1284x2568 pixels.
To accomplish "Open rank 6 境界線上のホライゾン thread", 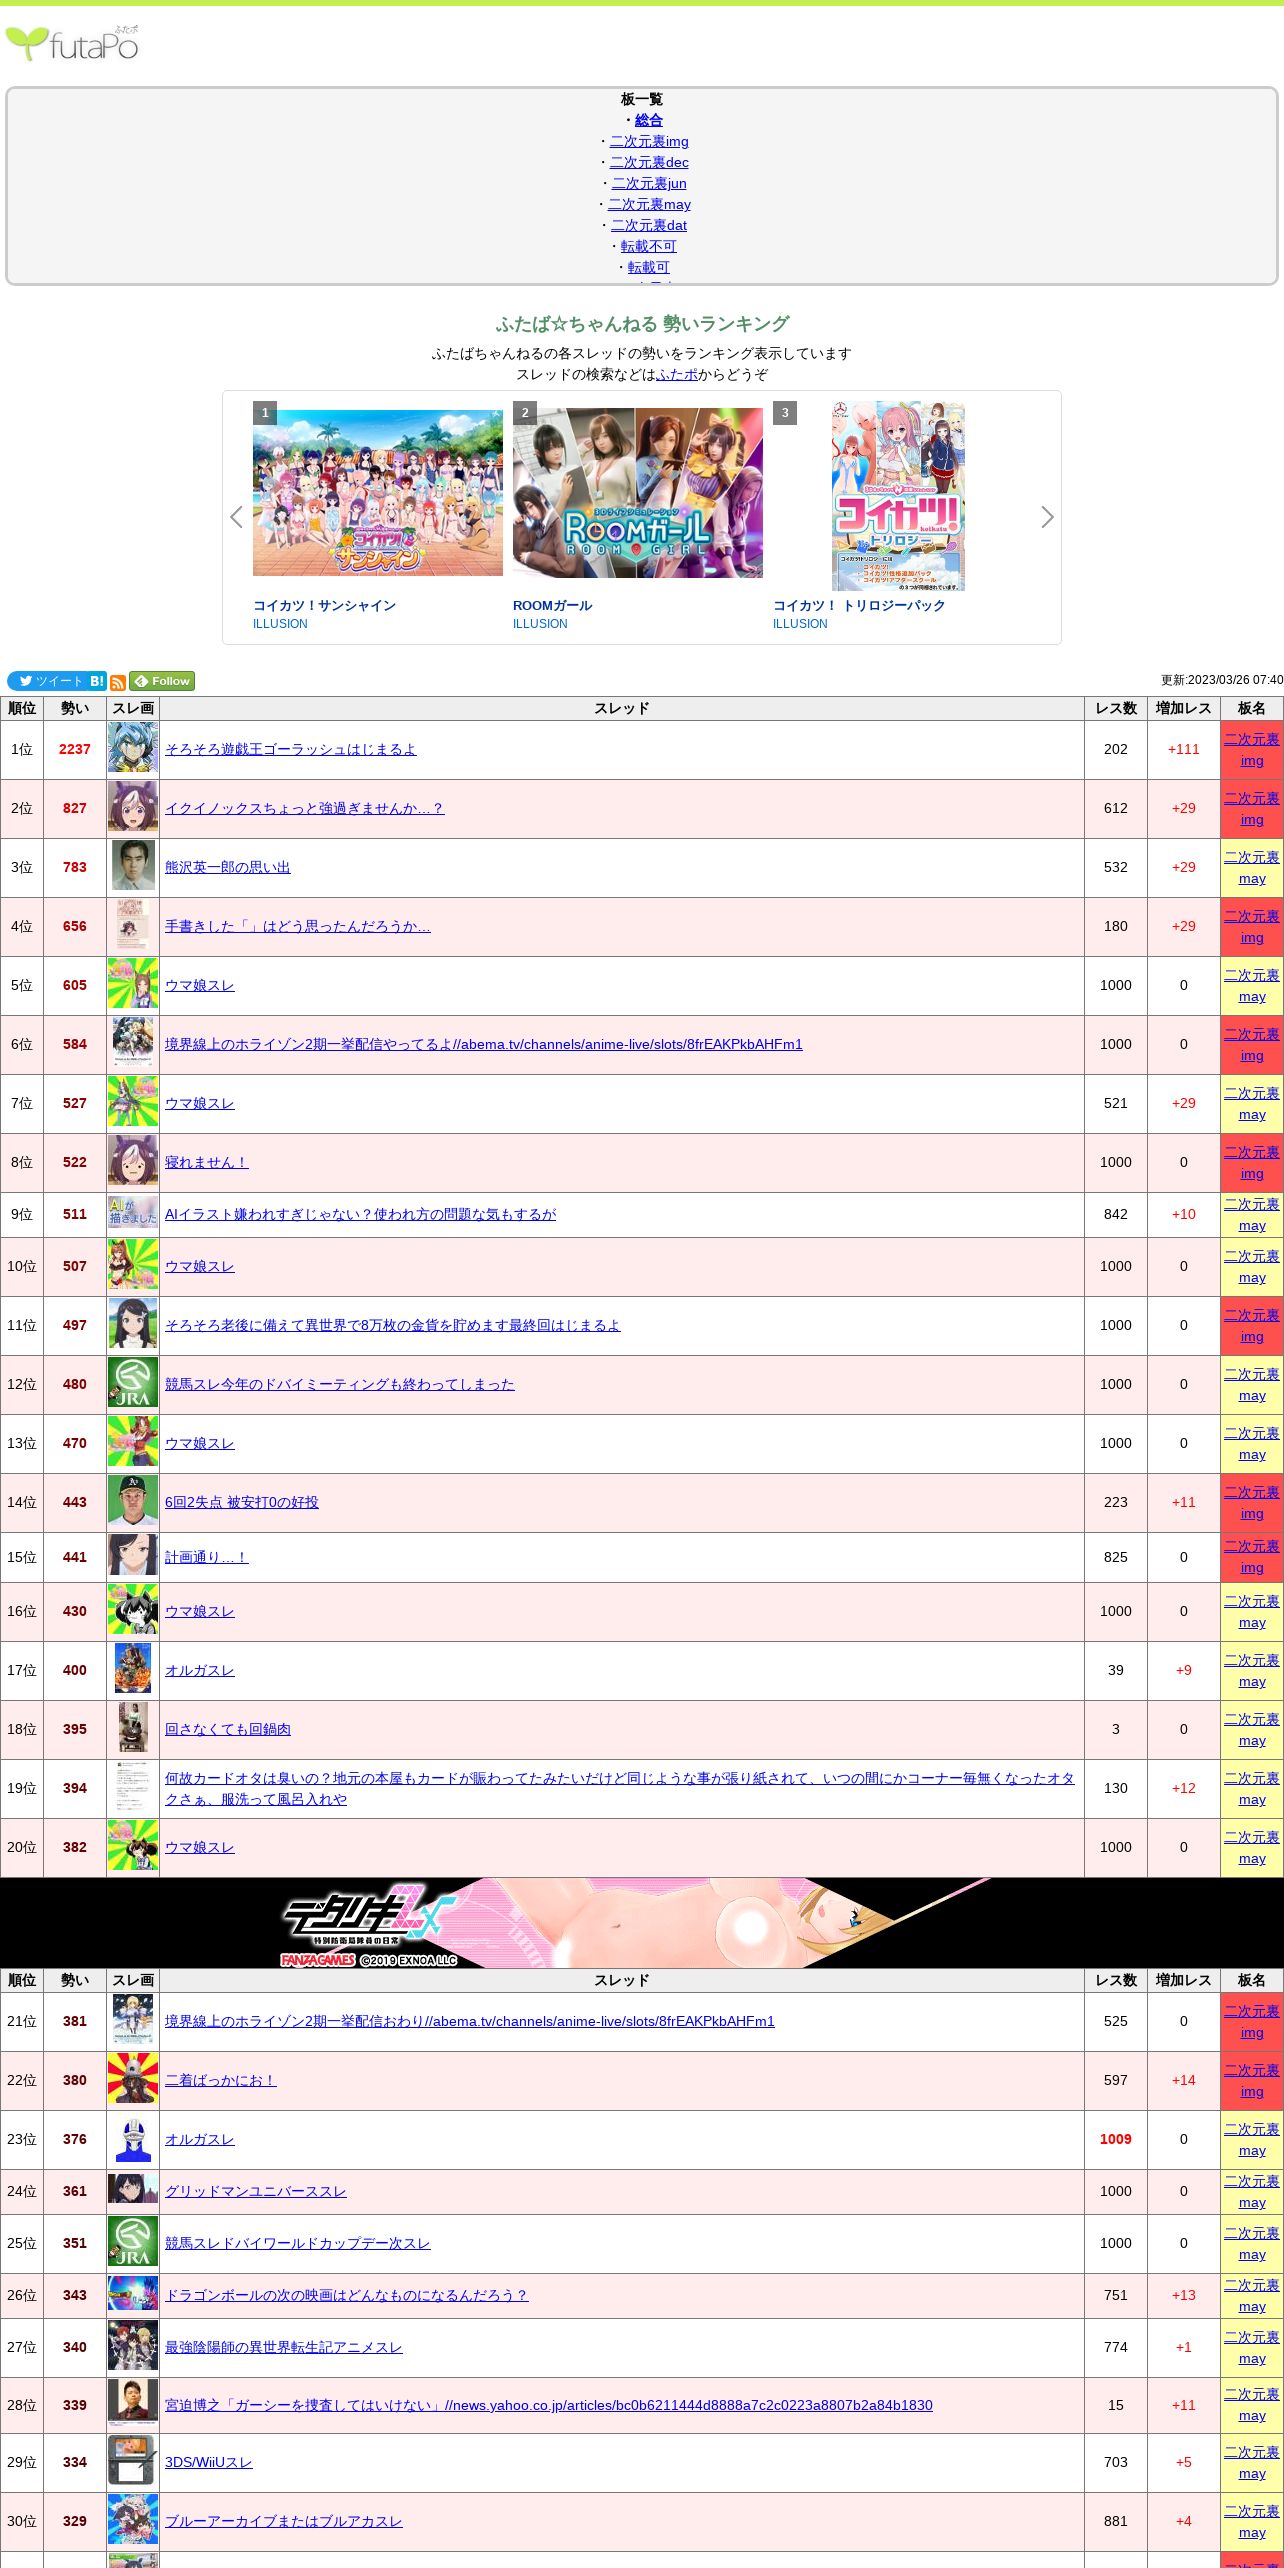I will coord(484,1044).
